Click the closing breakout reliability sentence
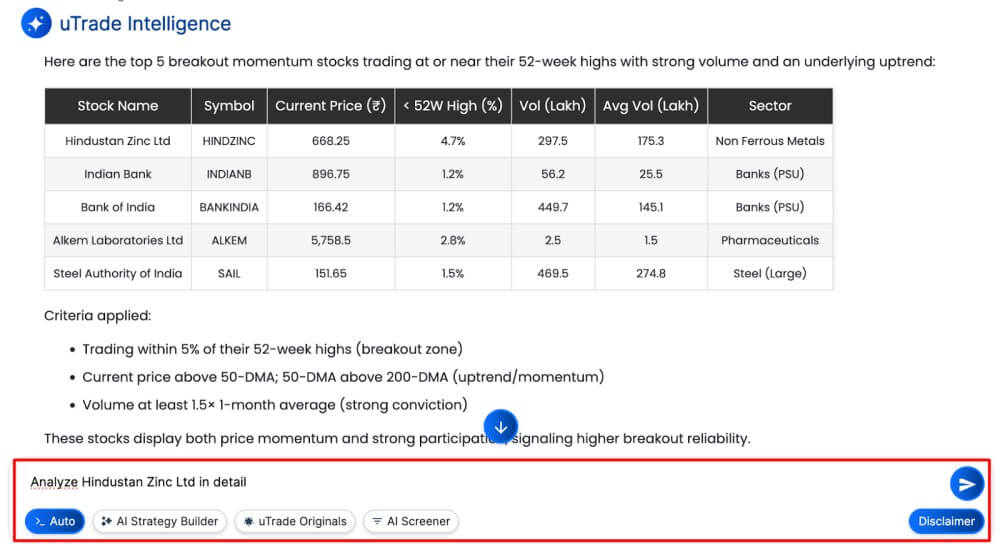The height and width of the screenshot is (559, 1000). coord(397,439)
